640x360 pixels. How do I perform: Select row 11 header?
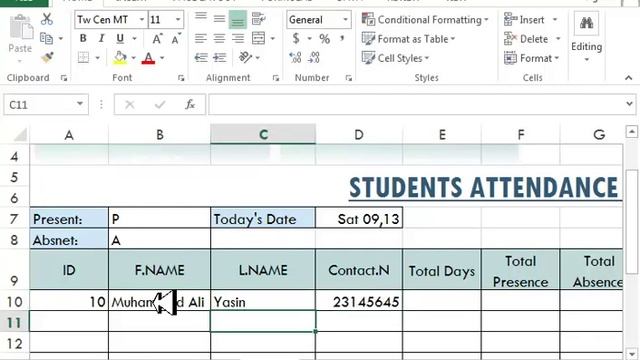tap(15, 323)
